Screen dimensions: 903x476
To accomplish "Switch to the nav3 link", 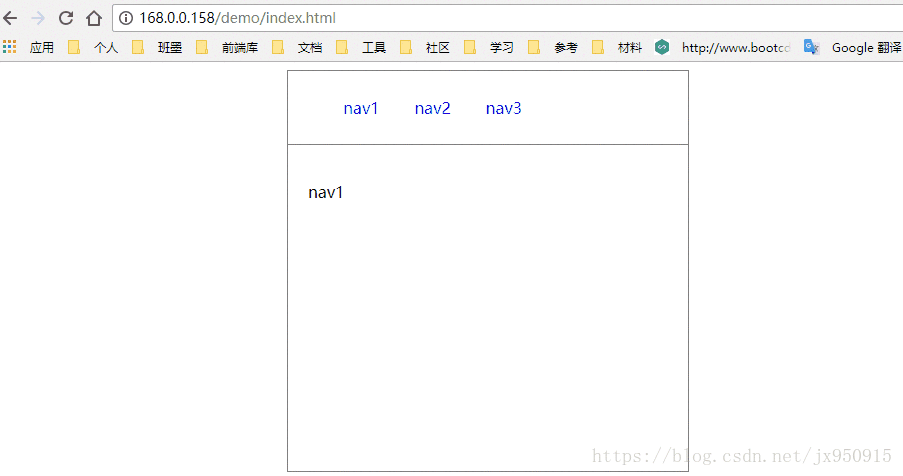I will [x=503, y=108].
